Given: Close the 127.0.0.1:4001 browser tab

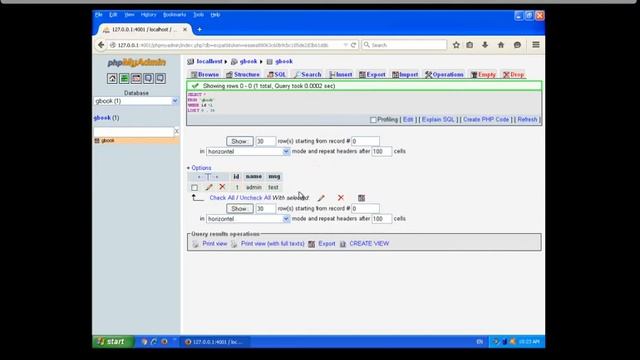Looking at the screenshot, I should [185, 29].
